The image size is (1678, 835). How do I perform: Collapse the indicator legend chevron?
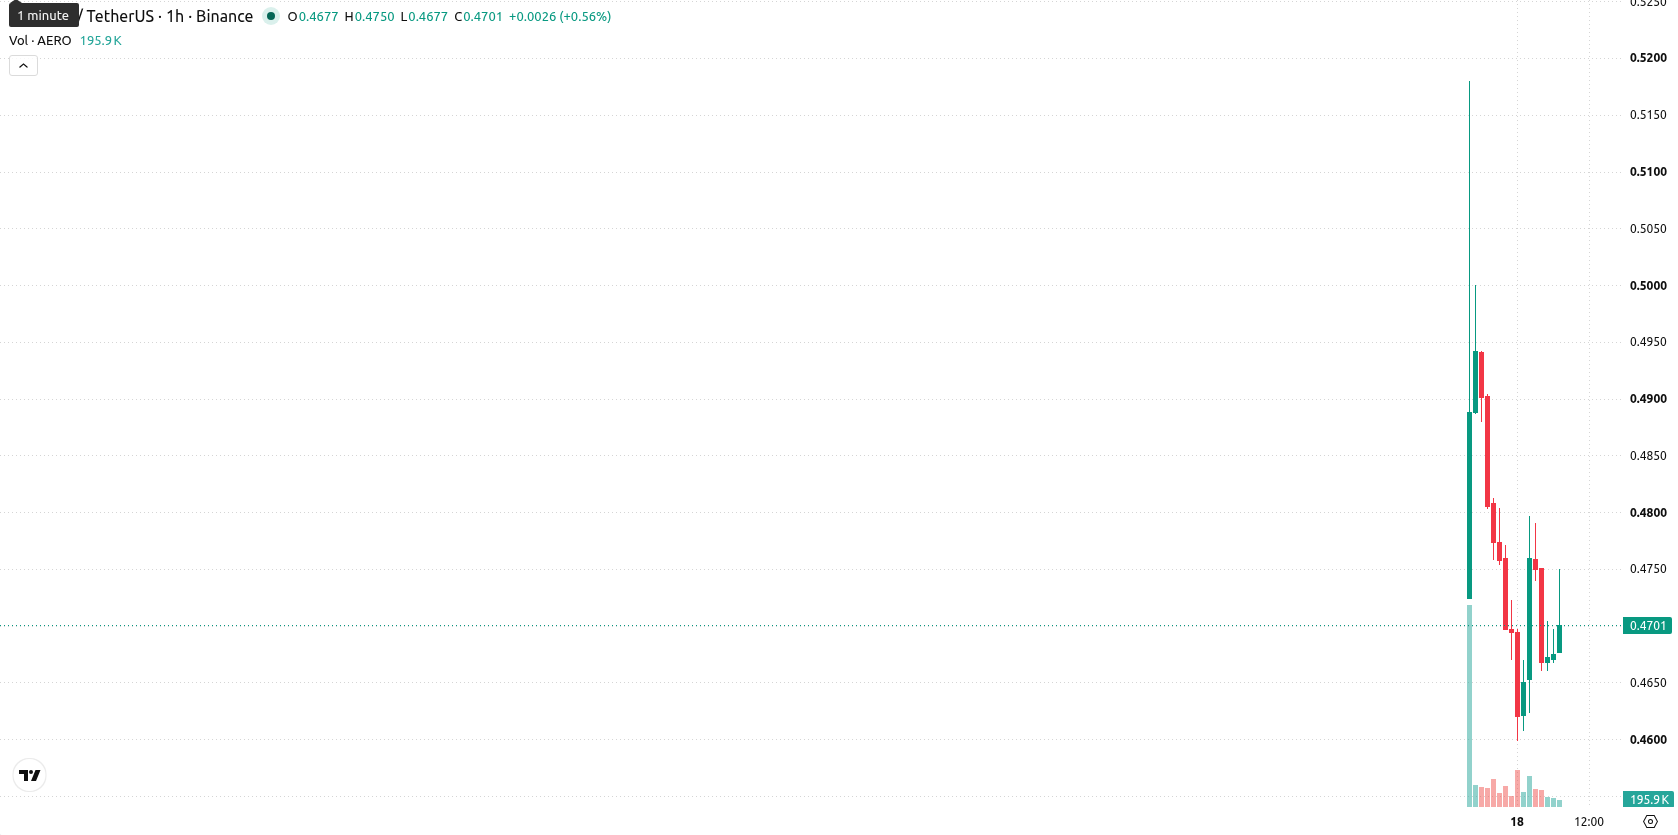[23, 66]
